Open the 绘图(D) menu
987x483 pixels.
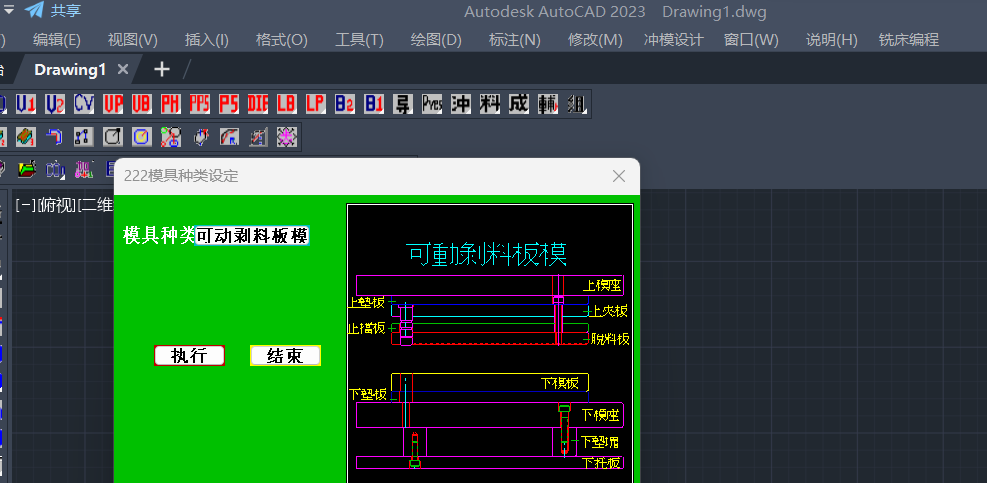pyautogui.click(x=436, y=40)
